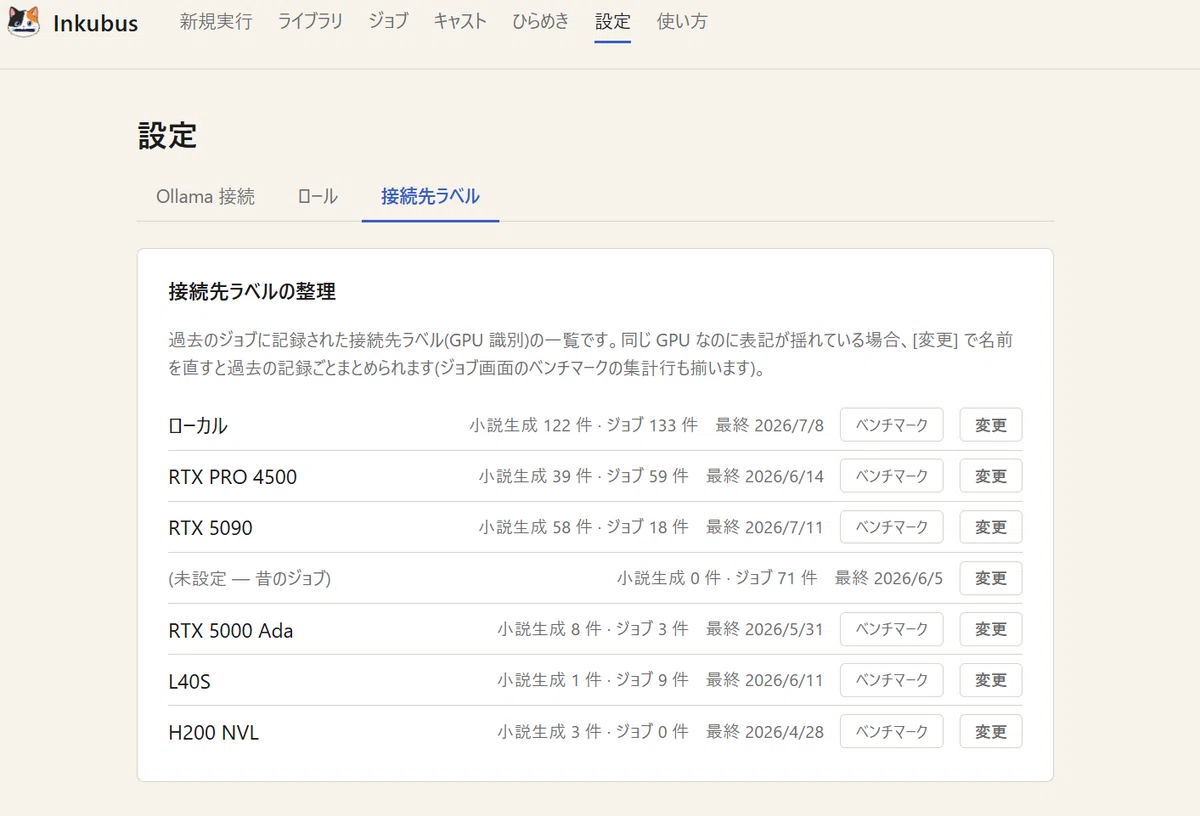Viewport: 1200px width, 816px height.
Task: Click 小説生成 1 件 · ジョブ 9 件 stats
Action: 593,680
